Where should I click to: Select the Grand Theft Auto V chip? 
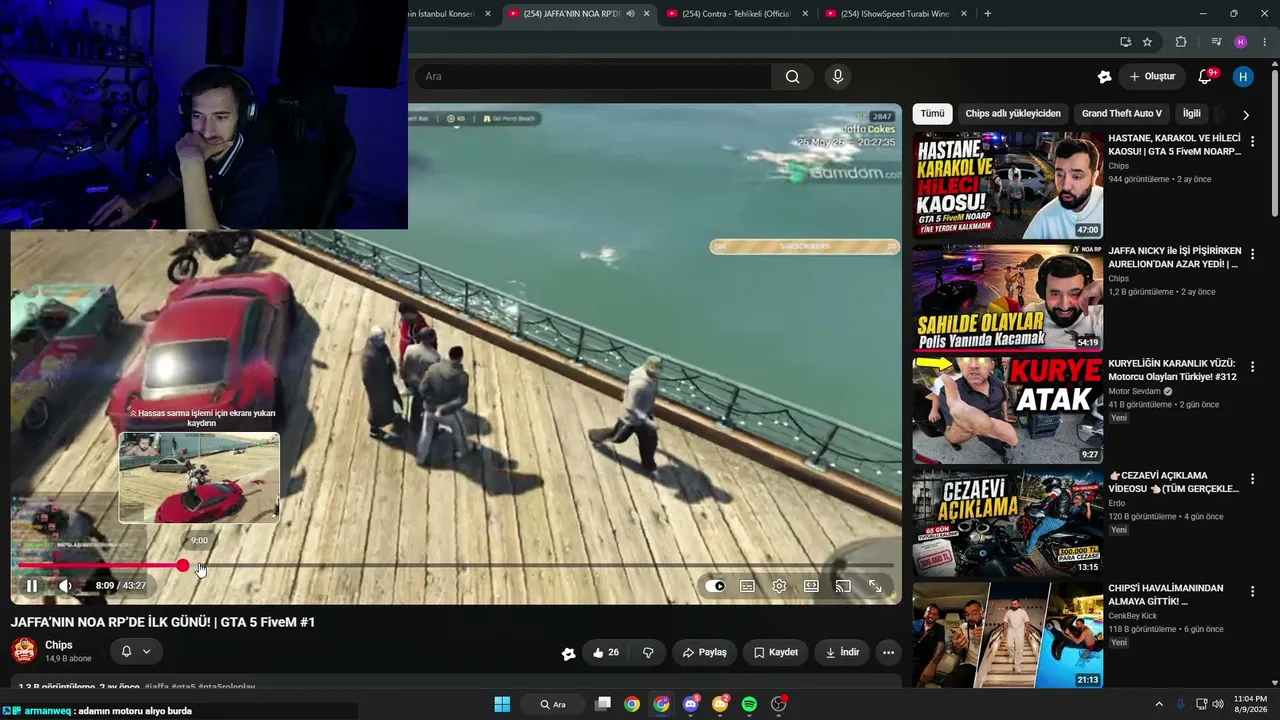coord(1122,114)
